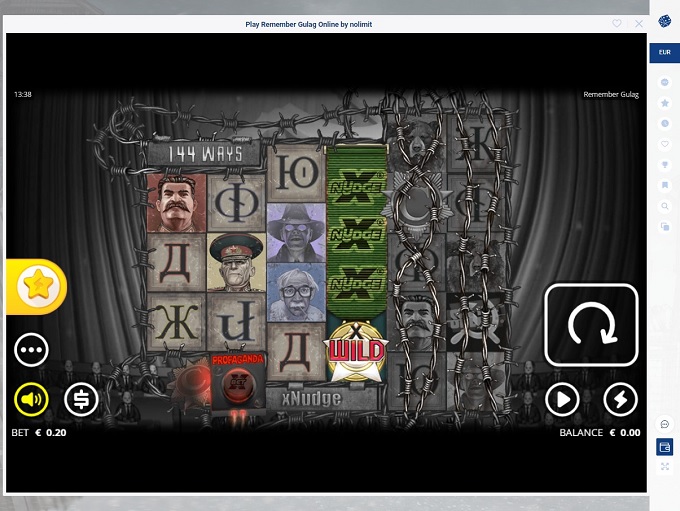Click the bookmark icon in right sidebar
Screen dimensions: 680x511
click(x=665, y=185)
